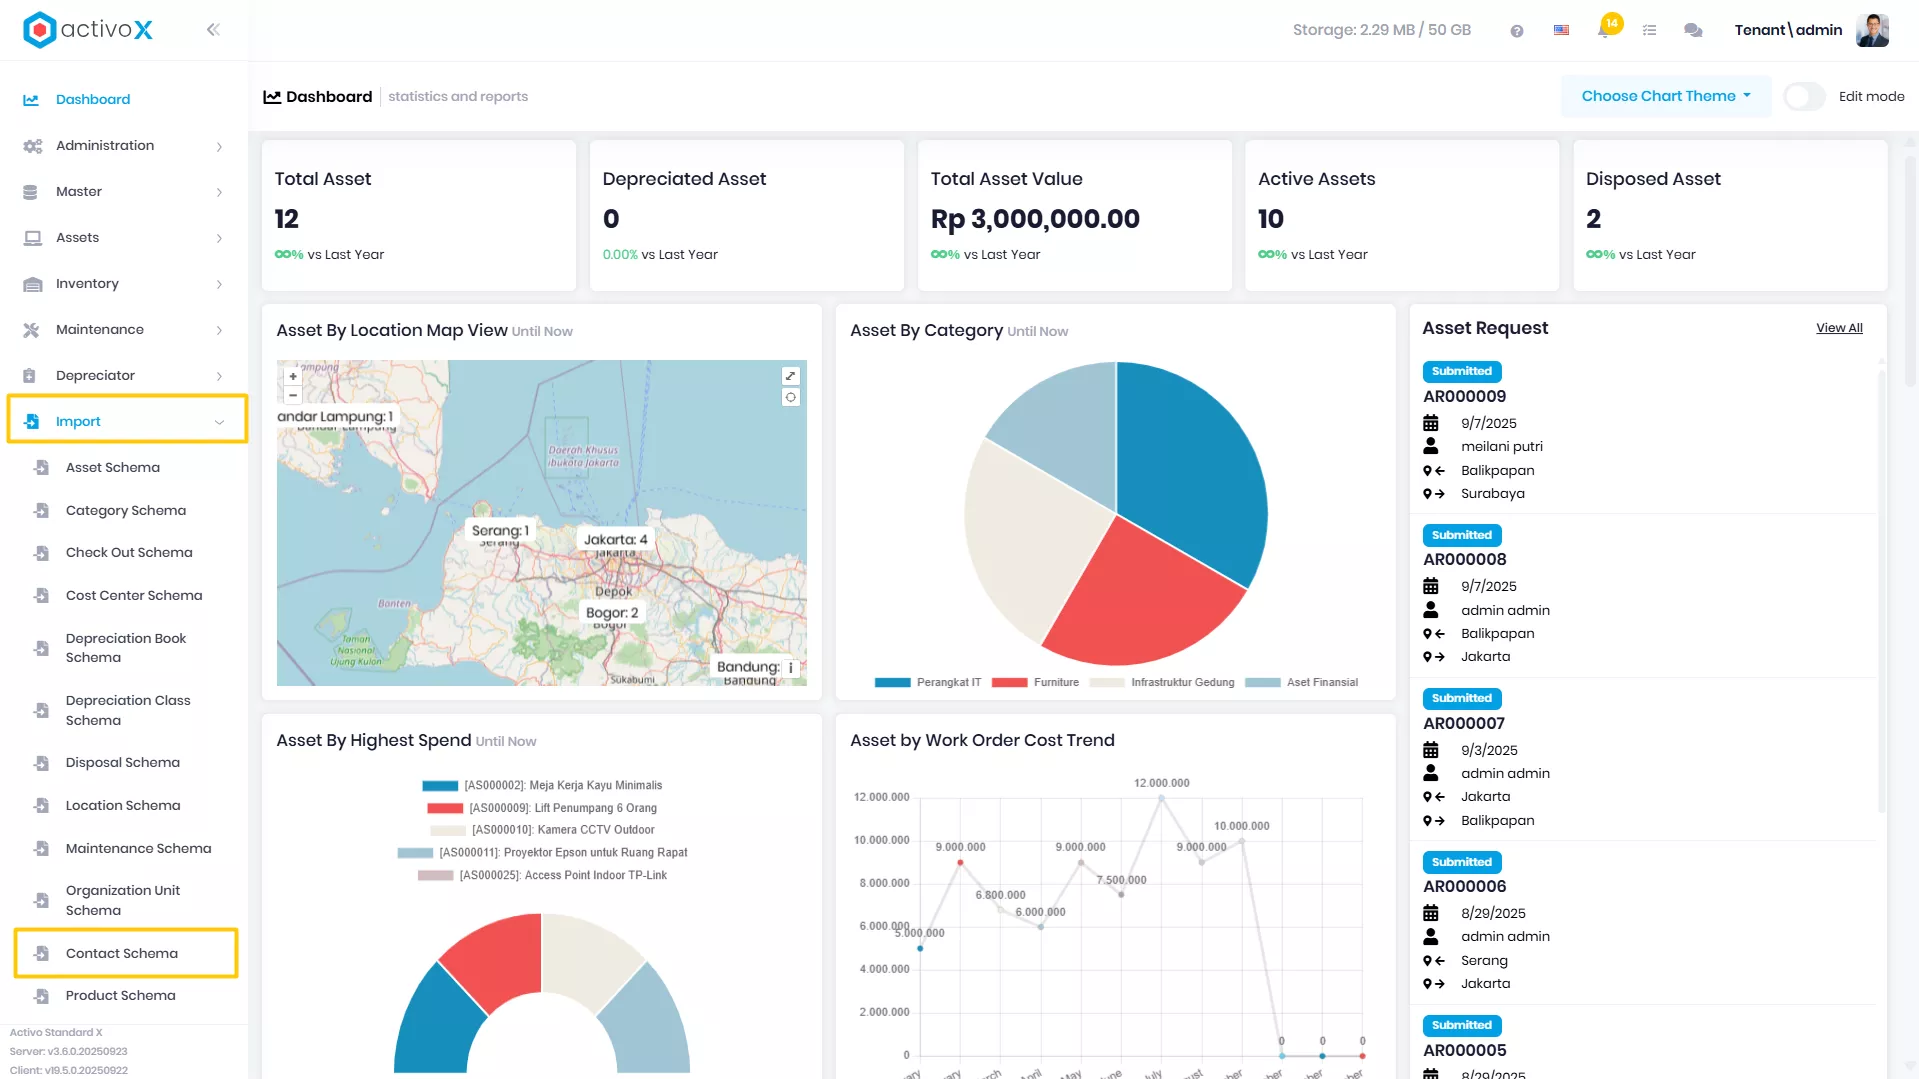
Task: Click the Disposal Schema import icon
Action: [x=41, y=763]
